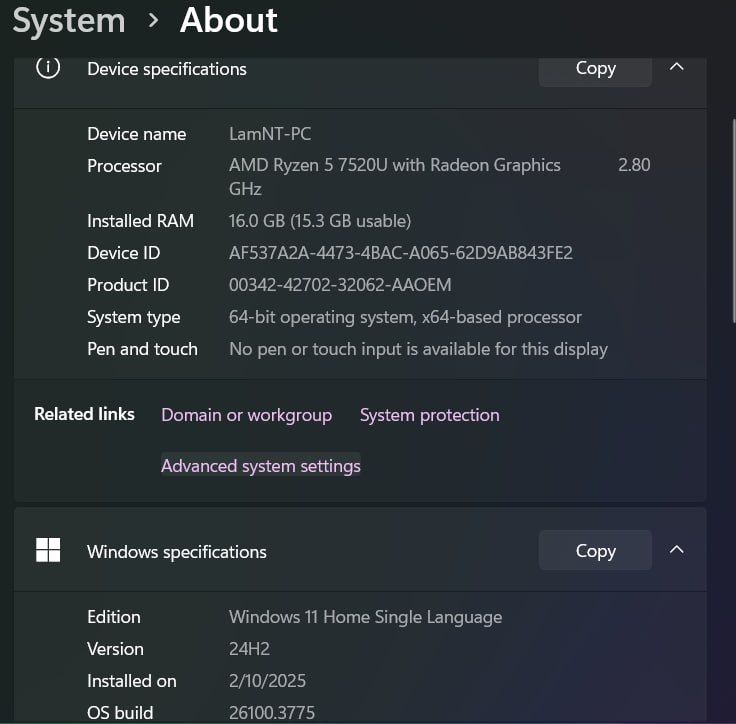Collapse the Windows specifications section
The image size is (736, 724).
tap(676, 549)
